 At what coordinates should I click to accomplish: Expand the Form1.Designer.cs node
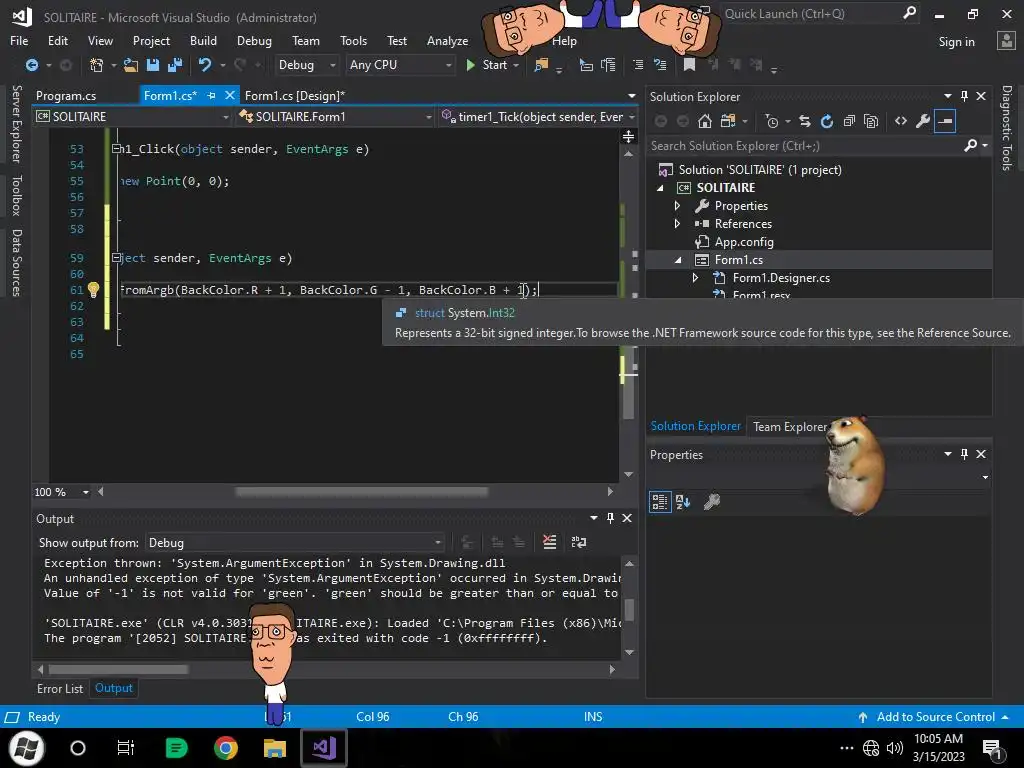pyautogui.click(x=696, y=278)
